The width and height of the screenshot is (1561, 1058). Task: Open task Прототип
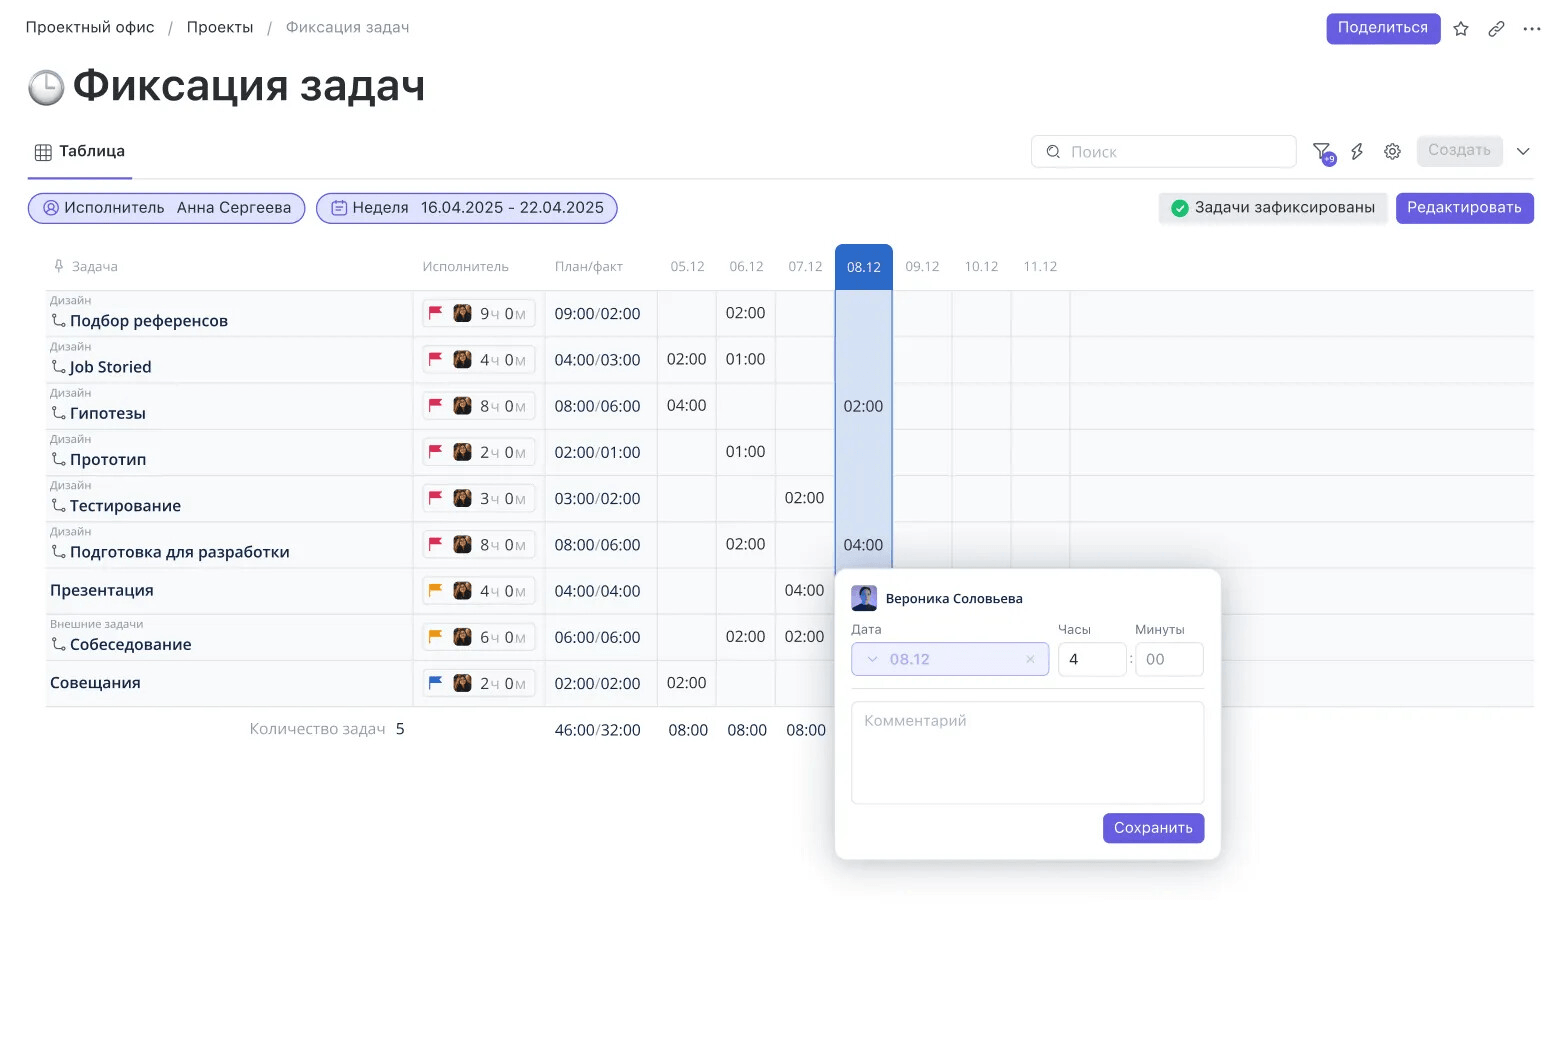108,460
